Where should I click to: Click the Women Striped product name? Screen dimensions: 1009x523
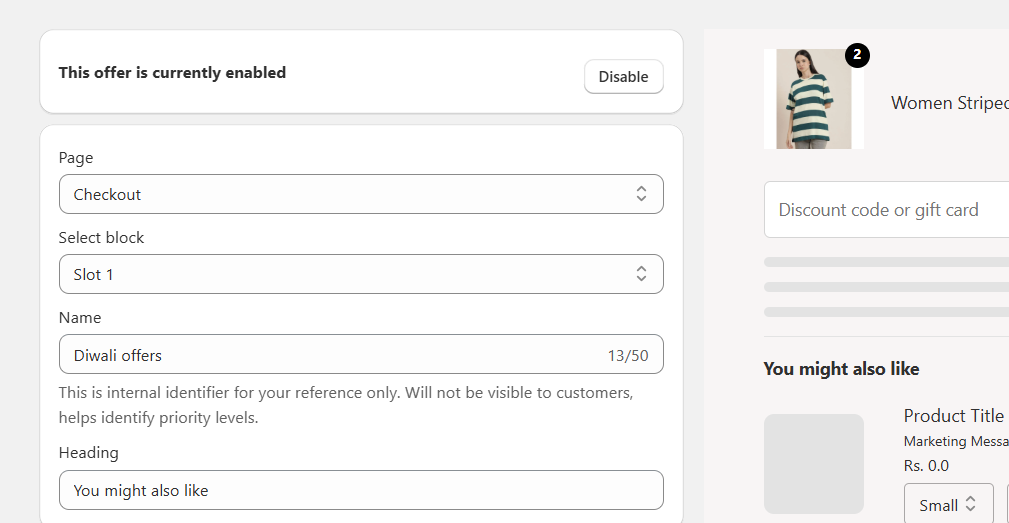tap(948, 103)
